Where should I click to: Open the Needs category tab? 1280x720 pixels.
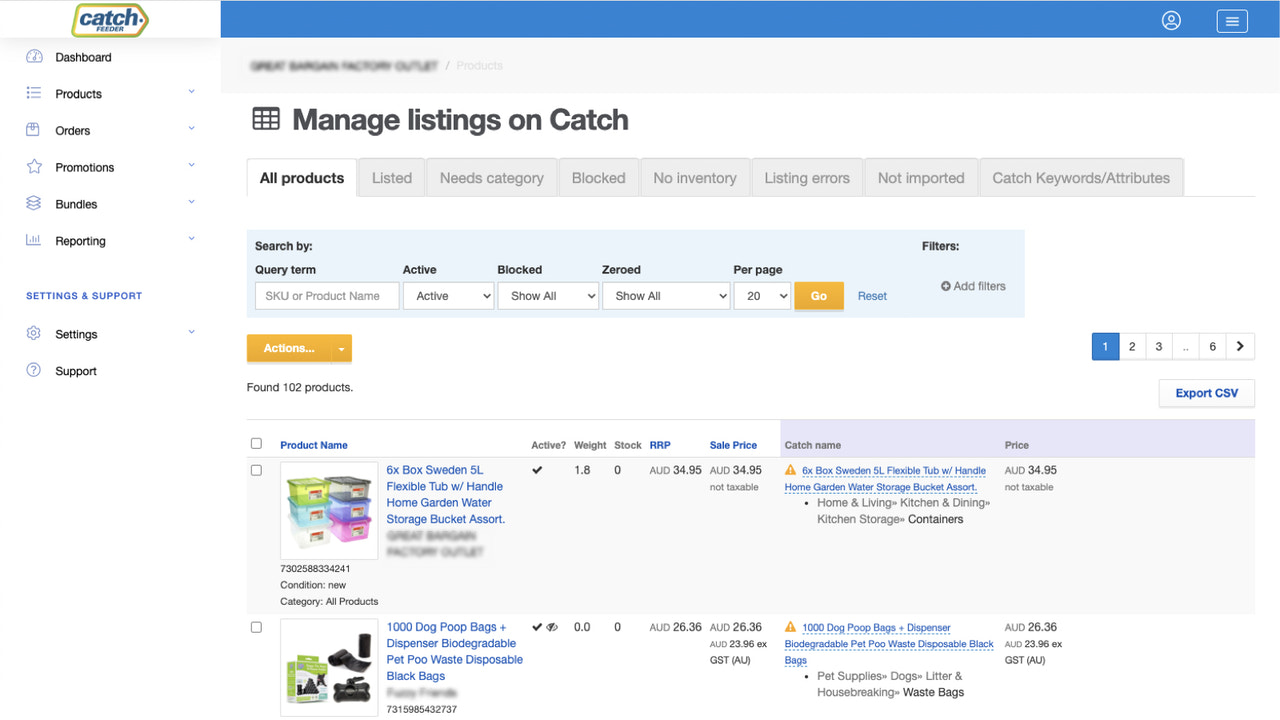pyautogui.click(x=492, y=177)
